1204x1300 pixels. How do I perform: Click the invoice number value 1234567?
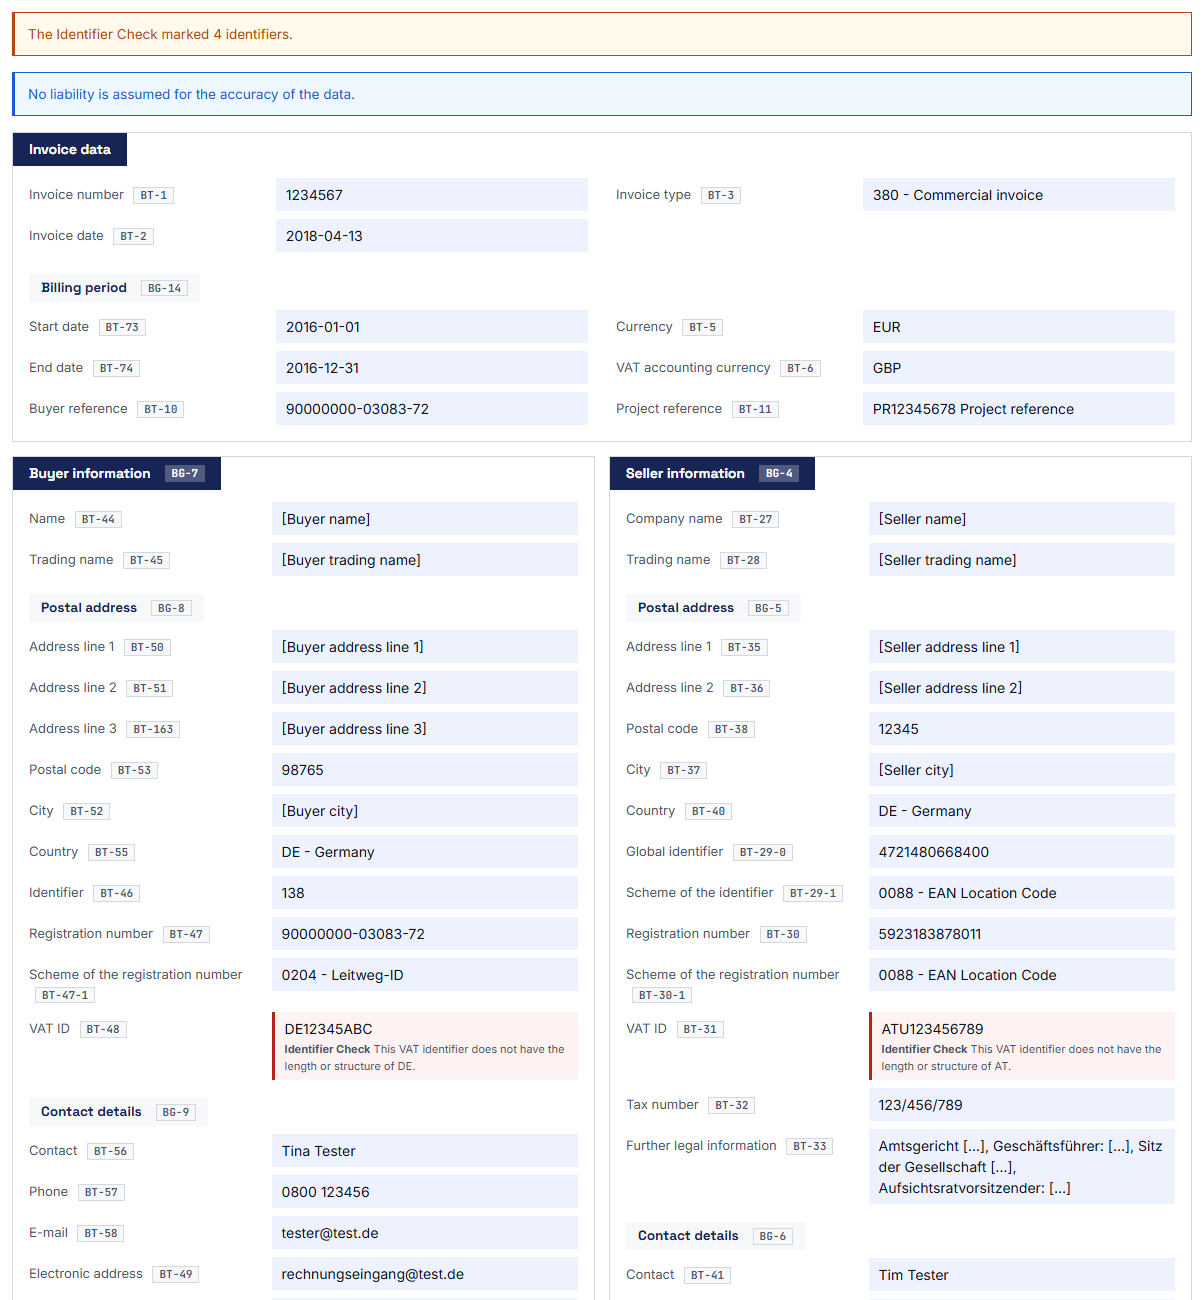431,195
